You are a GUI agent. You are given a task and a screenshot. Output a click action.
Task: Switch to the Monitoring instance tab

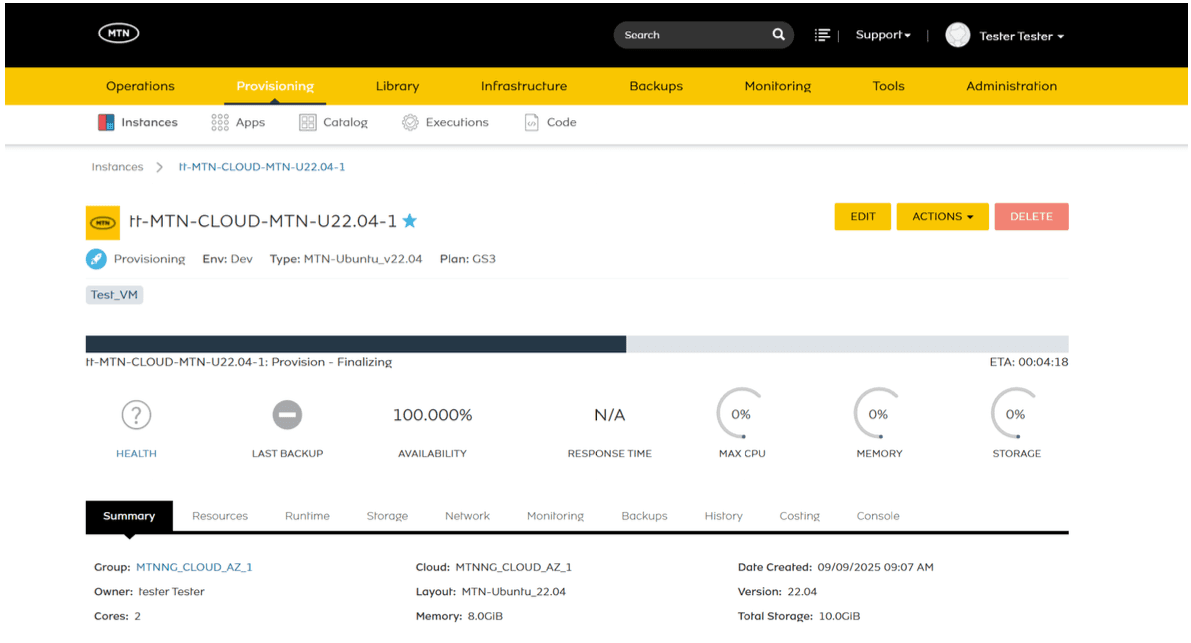(555, 516)
